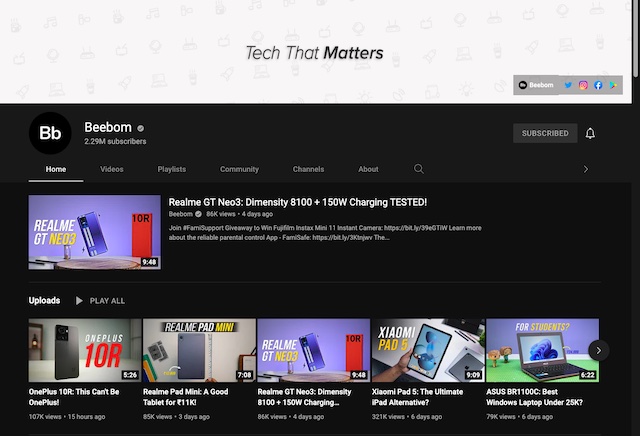Click title 'OnePlus 10R: This Can't Be OnePlus!'
Screen dimensions: 640x436
coord(74,397)
